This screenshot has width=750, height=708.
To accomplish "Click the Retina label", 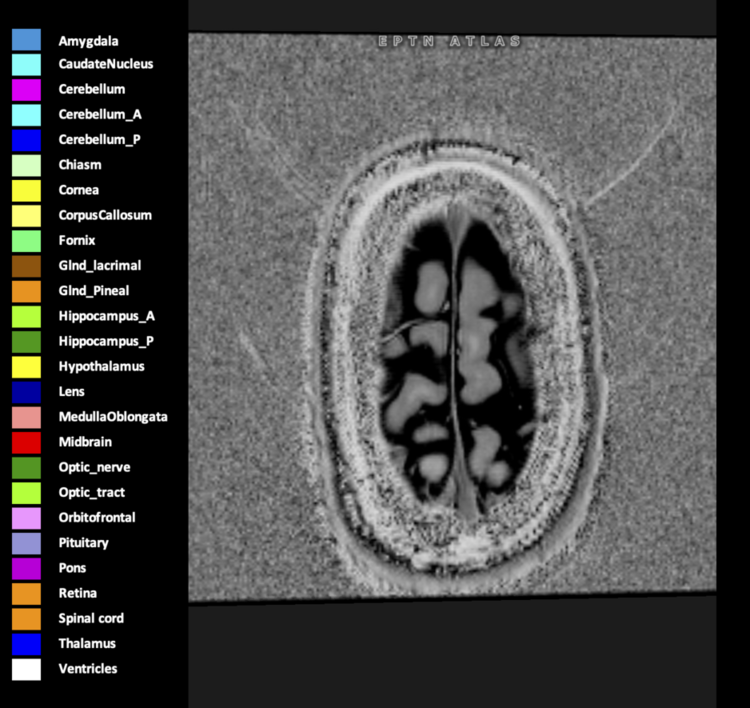I will click(77, 593).
